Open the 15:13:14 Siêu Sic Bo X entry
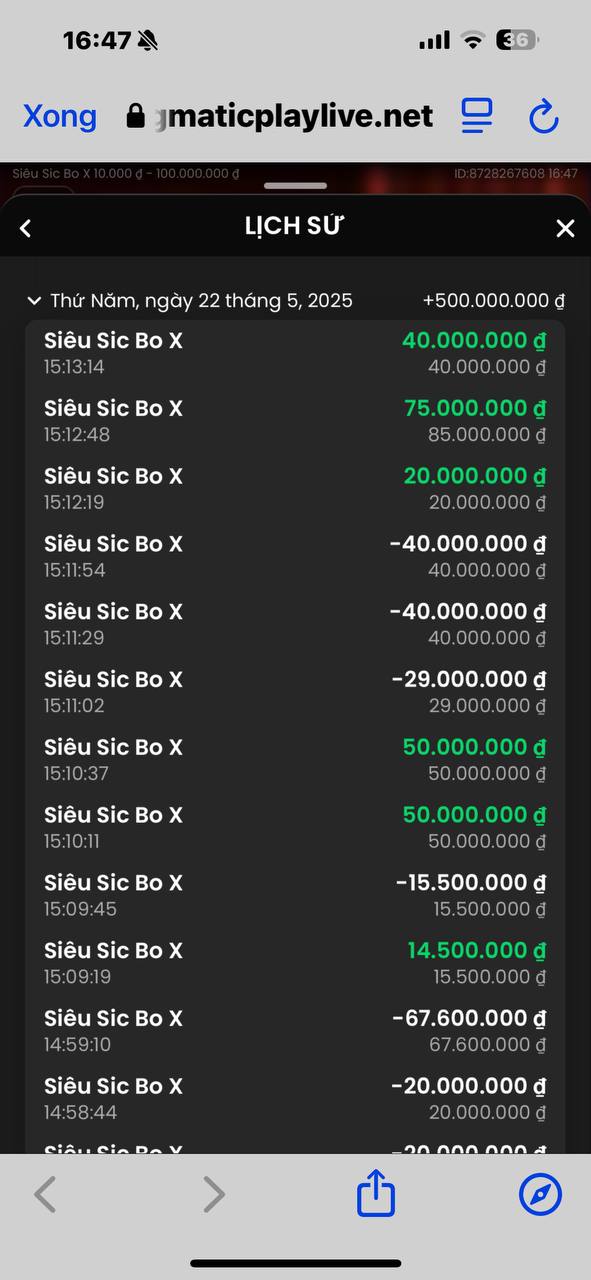591x1280 pixels. point(295,353)
